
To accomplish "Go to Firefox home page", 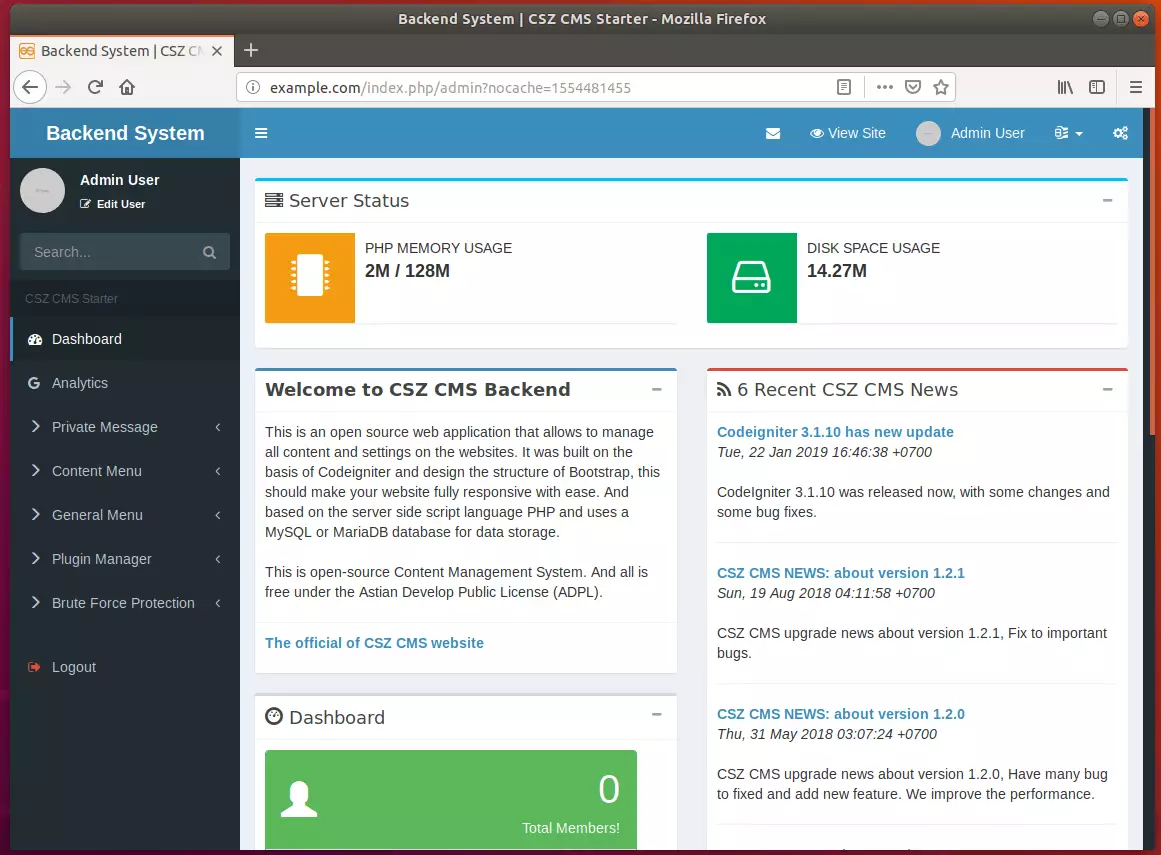I will [127, 87].
